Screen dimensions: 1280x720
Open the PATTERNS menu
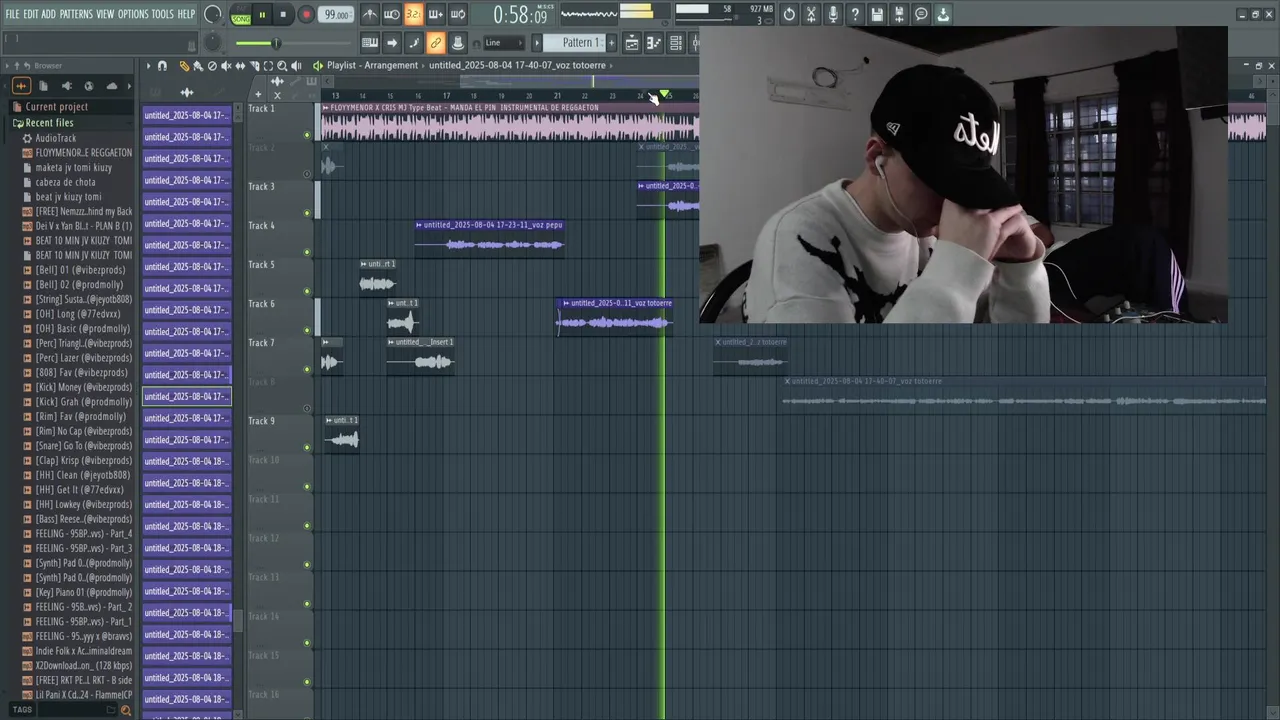point(76,14)
